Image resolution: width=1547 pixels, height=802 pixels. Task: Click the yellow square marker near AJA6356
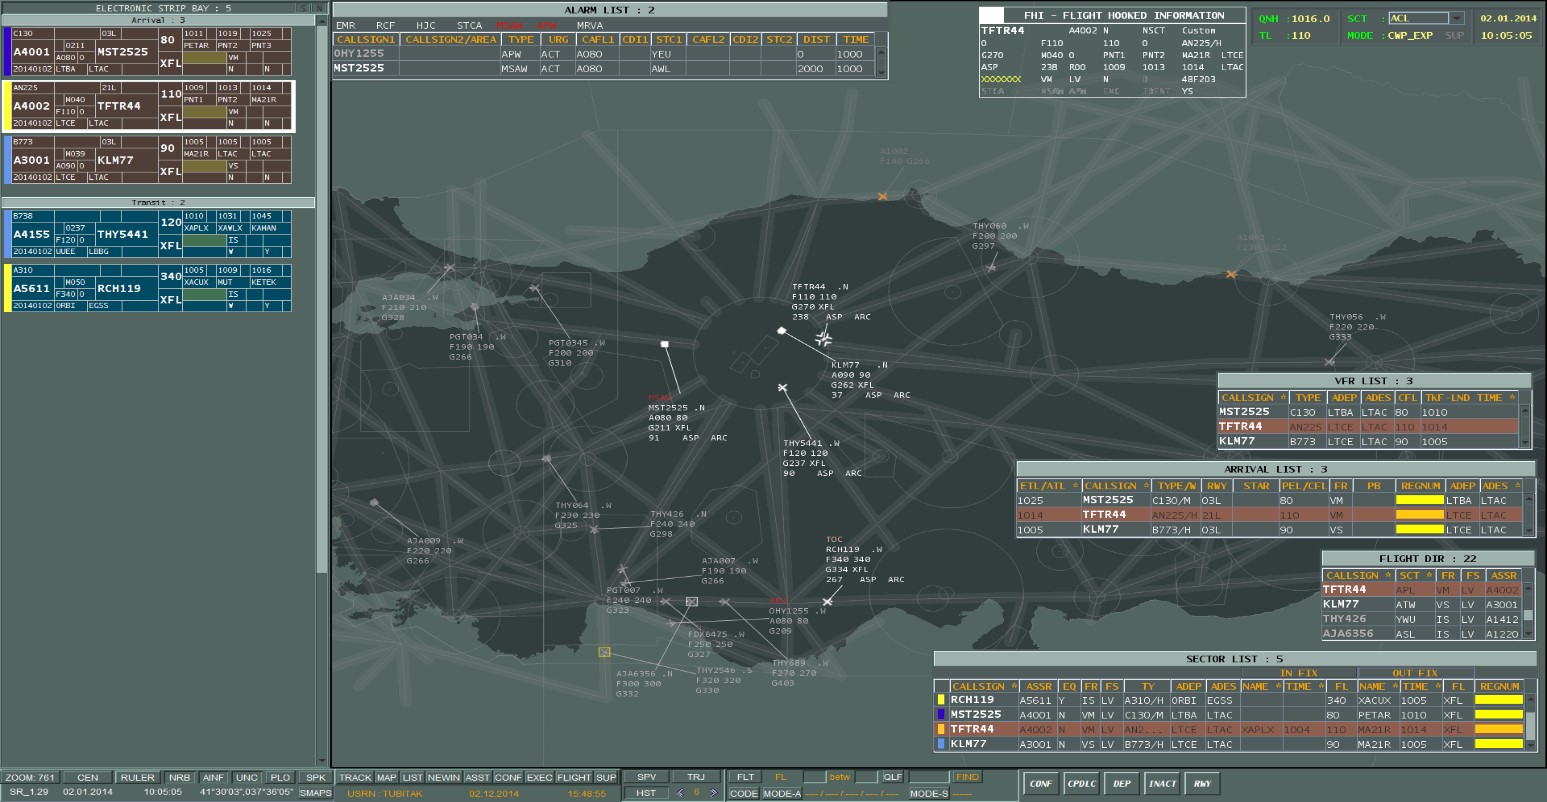(604, 652)
